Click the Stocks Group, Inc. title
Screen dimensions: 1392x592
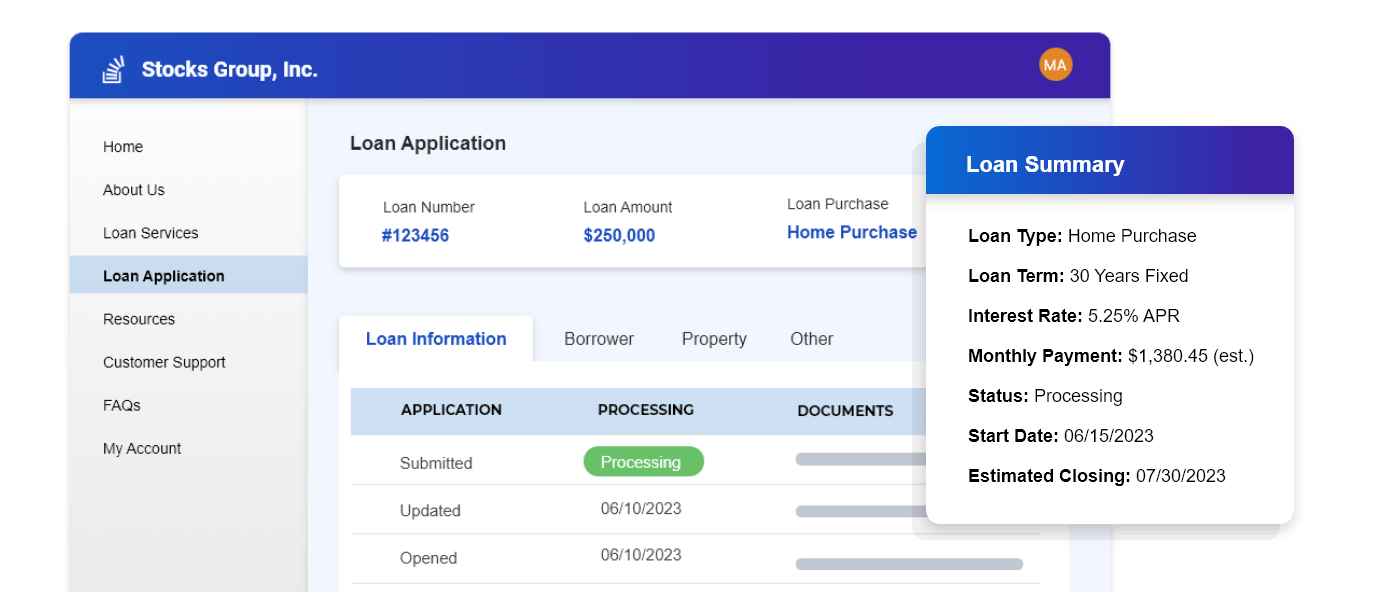coord(230,70)
